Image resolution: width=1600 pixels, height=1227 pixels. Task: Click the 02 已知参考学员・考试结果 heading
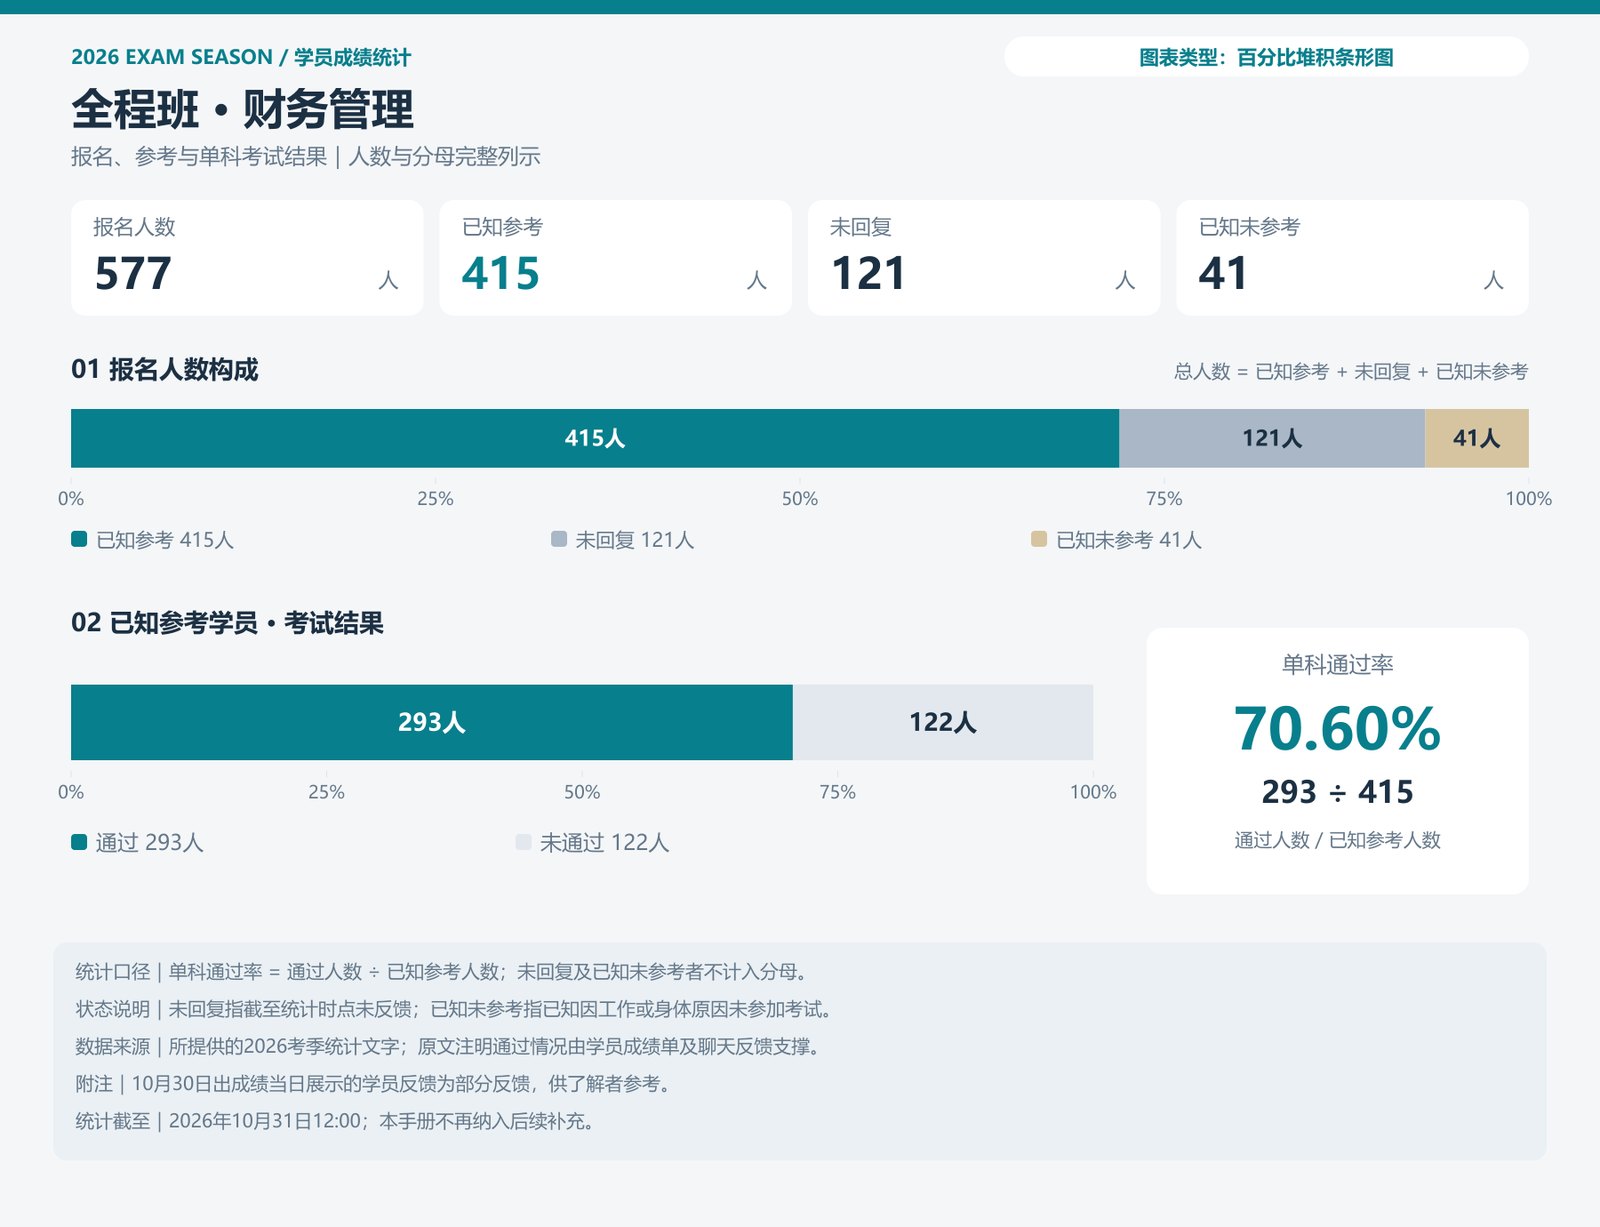227,623
